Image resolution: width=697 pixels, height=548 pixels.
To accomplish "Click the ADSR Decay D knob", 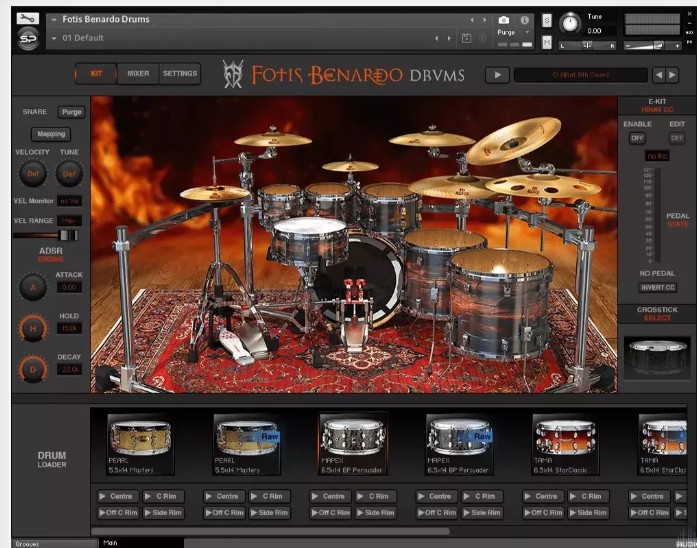I will 32,370.
